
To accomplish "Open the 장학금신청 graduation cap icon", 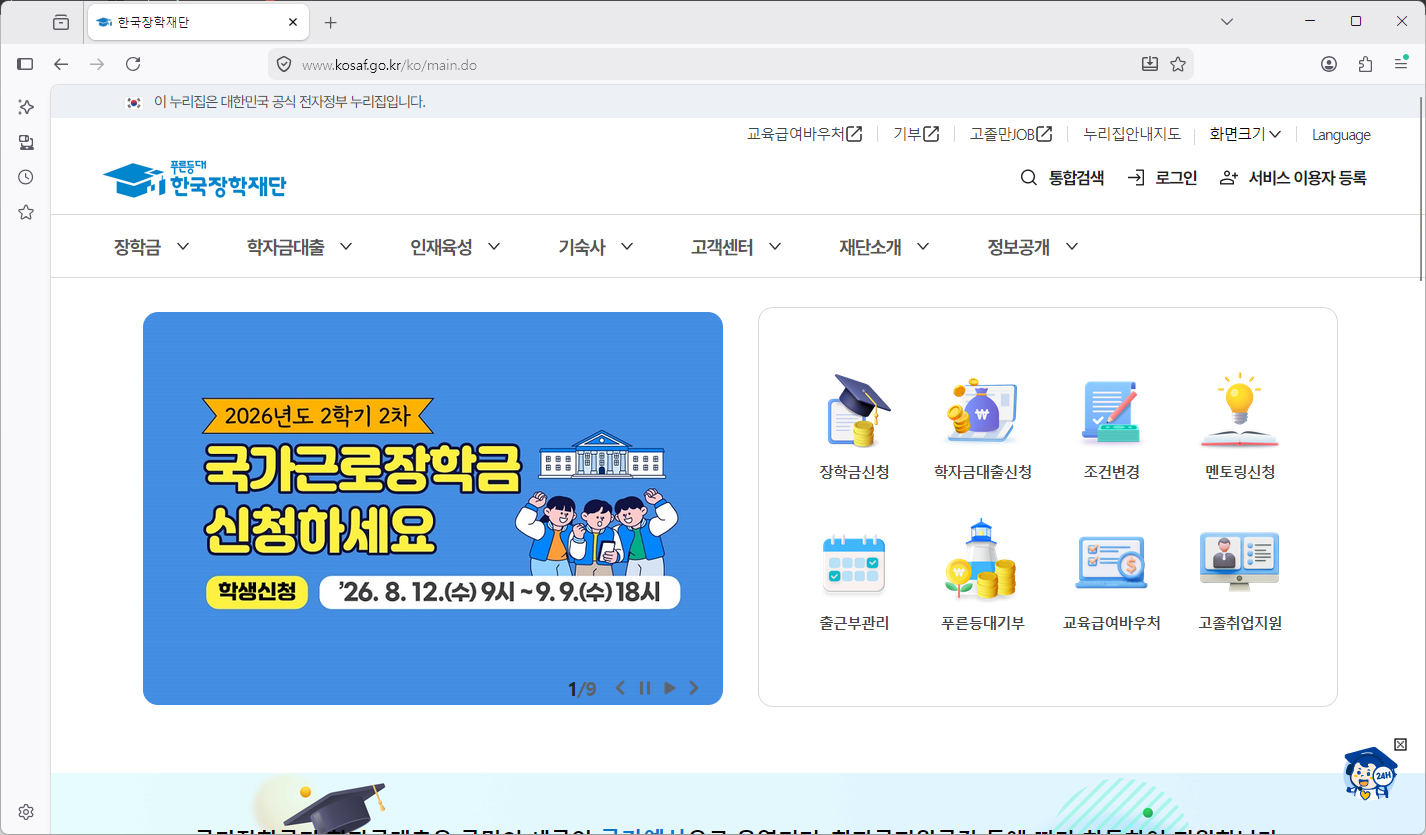I will (858, 410).
